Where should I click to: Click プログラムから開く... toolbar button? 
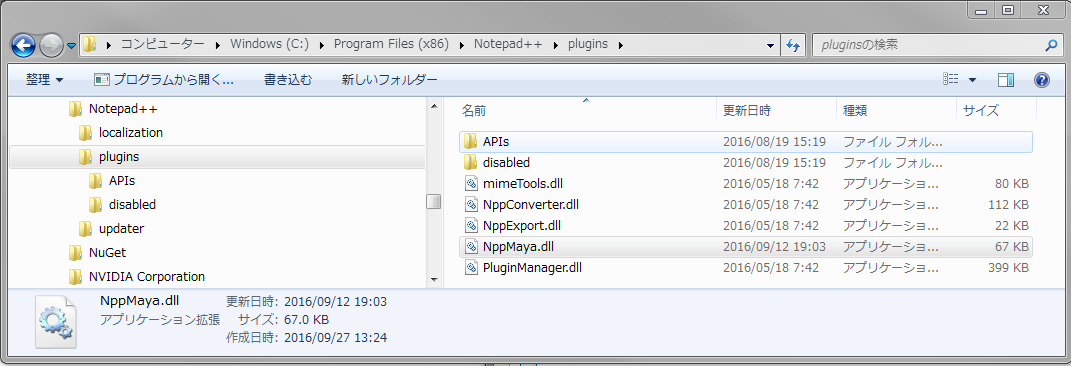(164, 80)
